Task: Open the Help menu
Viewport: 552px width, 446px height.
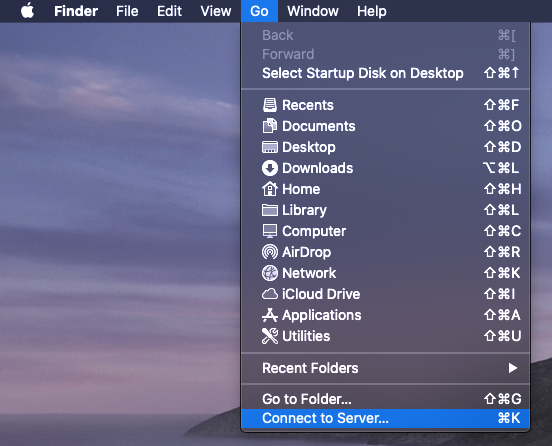Action: pyautogui.click(x=372, y=11)
